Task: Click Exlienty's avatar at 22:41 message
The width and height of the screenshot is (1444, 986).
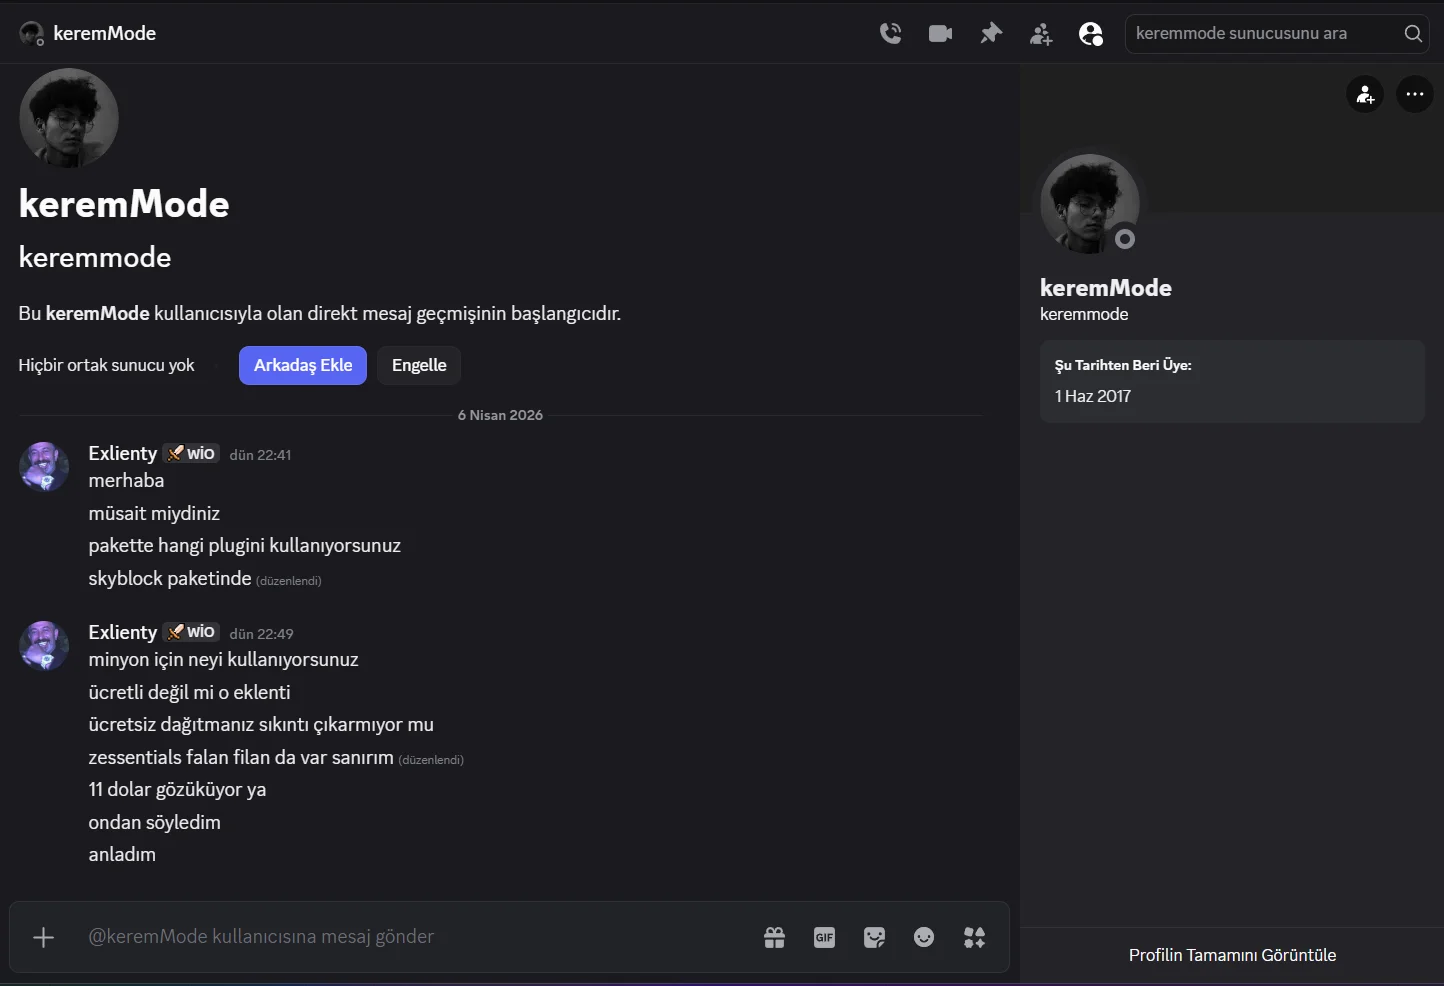Action: pyautogui.click(x=44, y=467)
